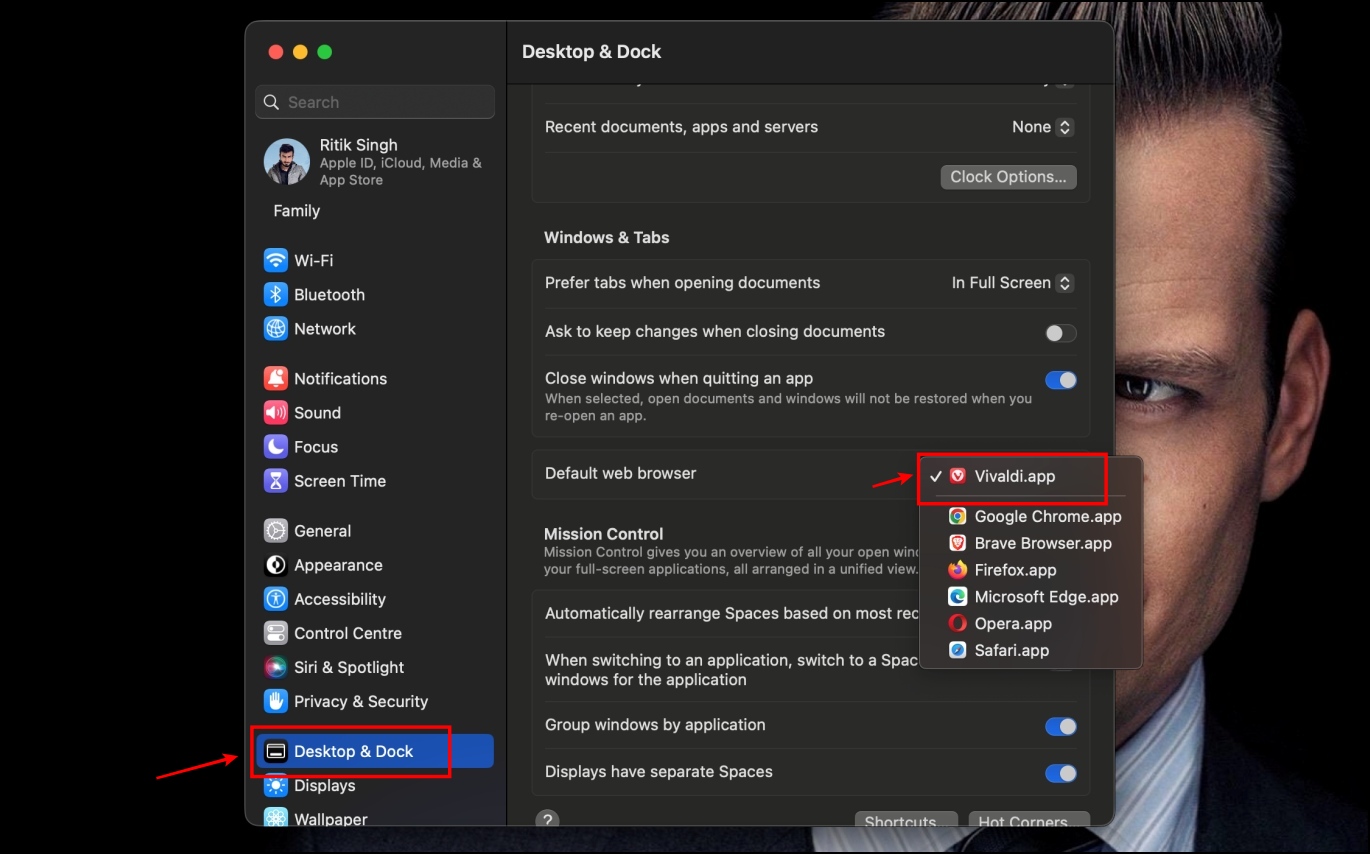Image resolution: width=1370 pixels, height=854 pixels.
Task: Click the Microsoft Edge app icon
Action: coord(958,597)
